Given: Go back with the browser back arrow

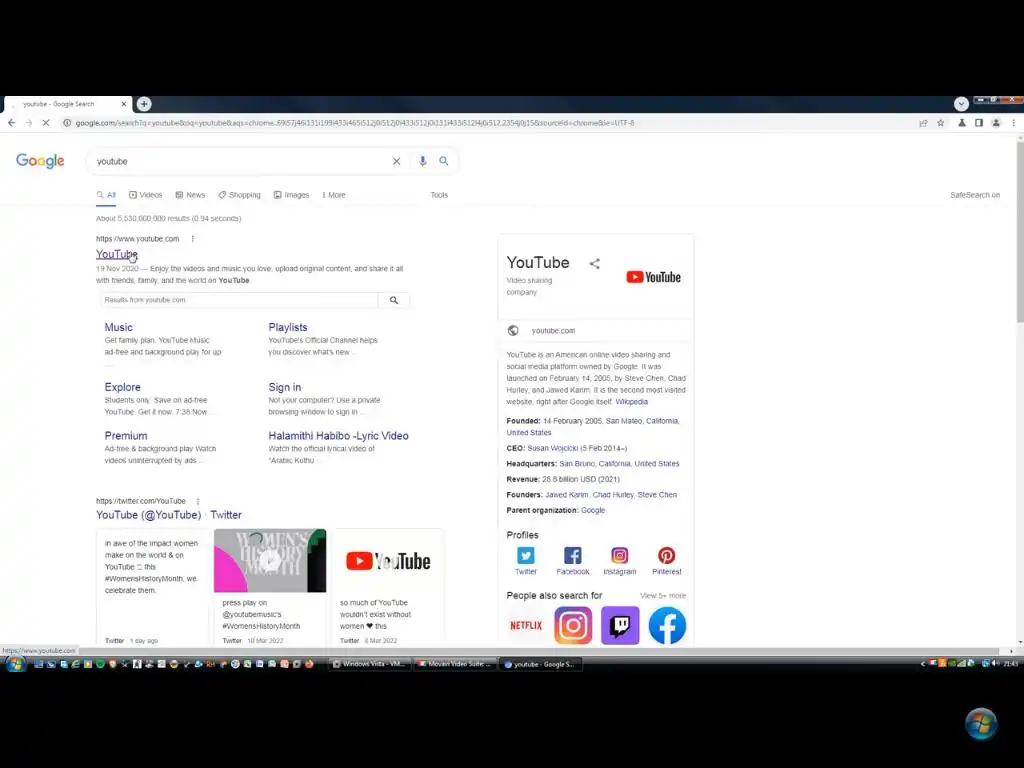Looking at the screenshot, I should click(12, 123).
